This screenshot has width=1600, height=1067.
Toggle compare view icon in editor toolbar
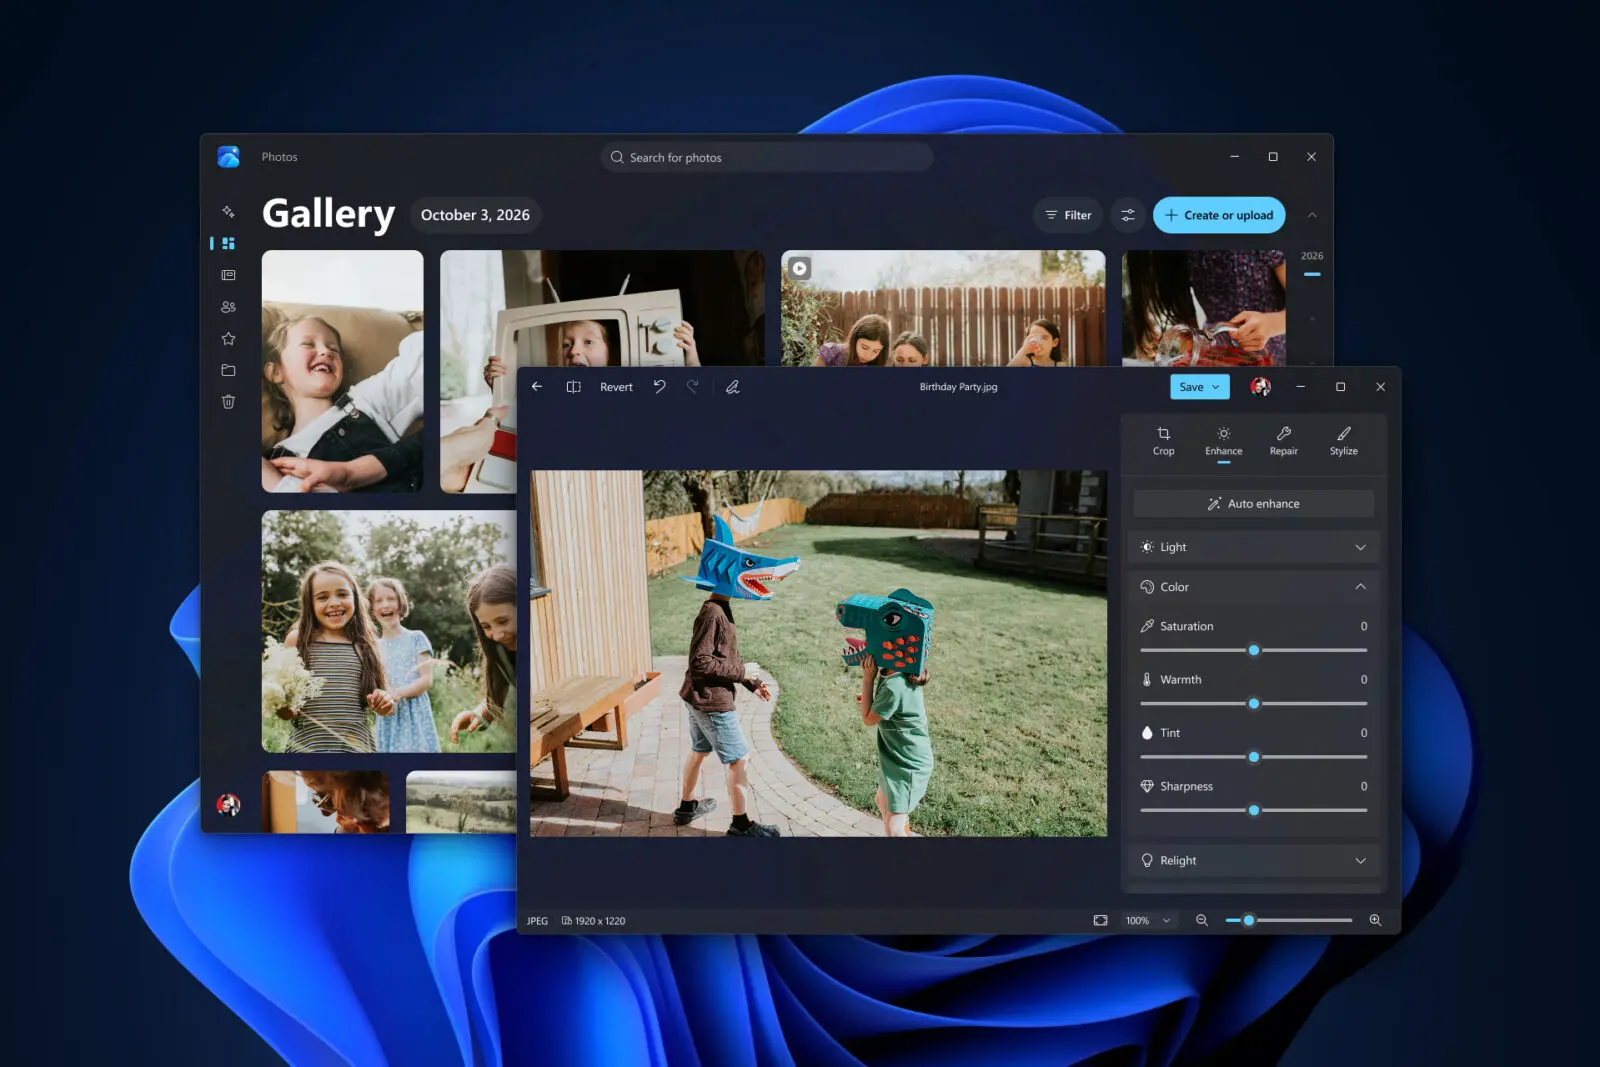[x=573, y=387]
